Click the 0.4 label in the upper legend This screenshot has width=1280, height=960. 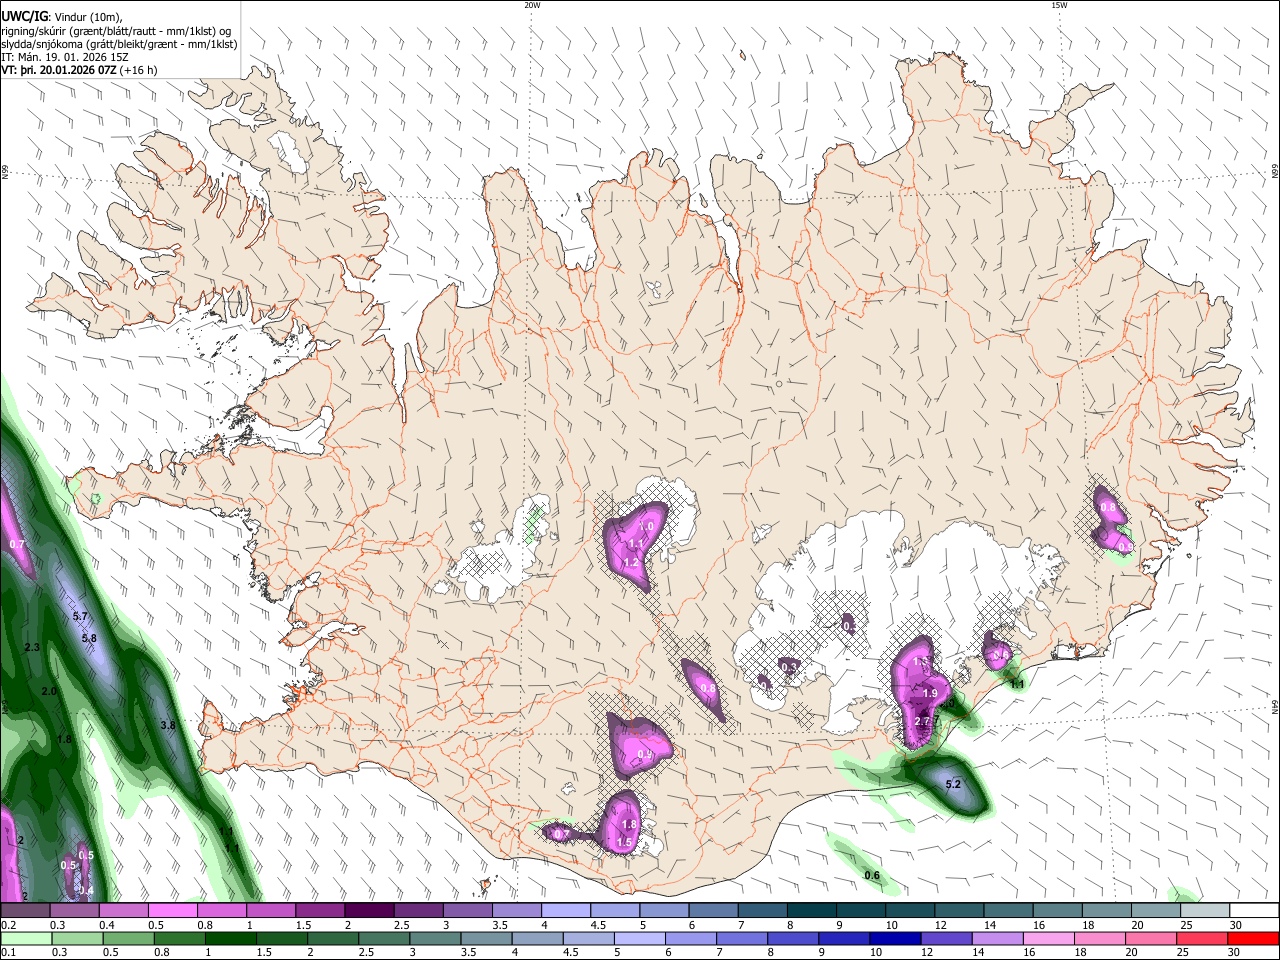106,925
